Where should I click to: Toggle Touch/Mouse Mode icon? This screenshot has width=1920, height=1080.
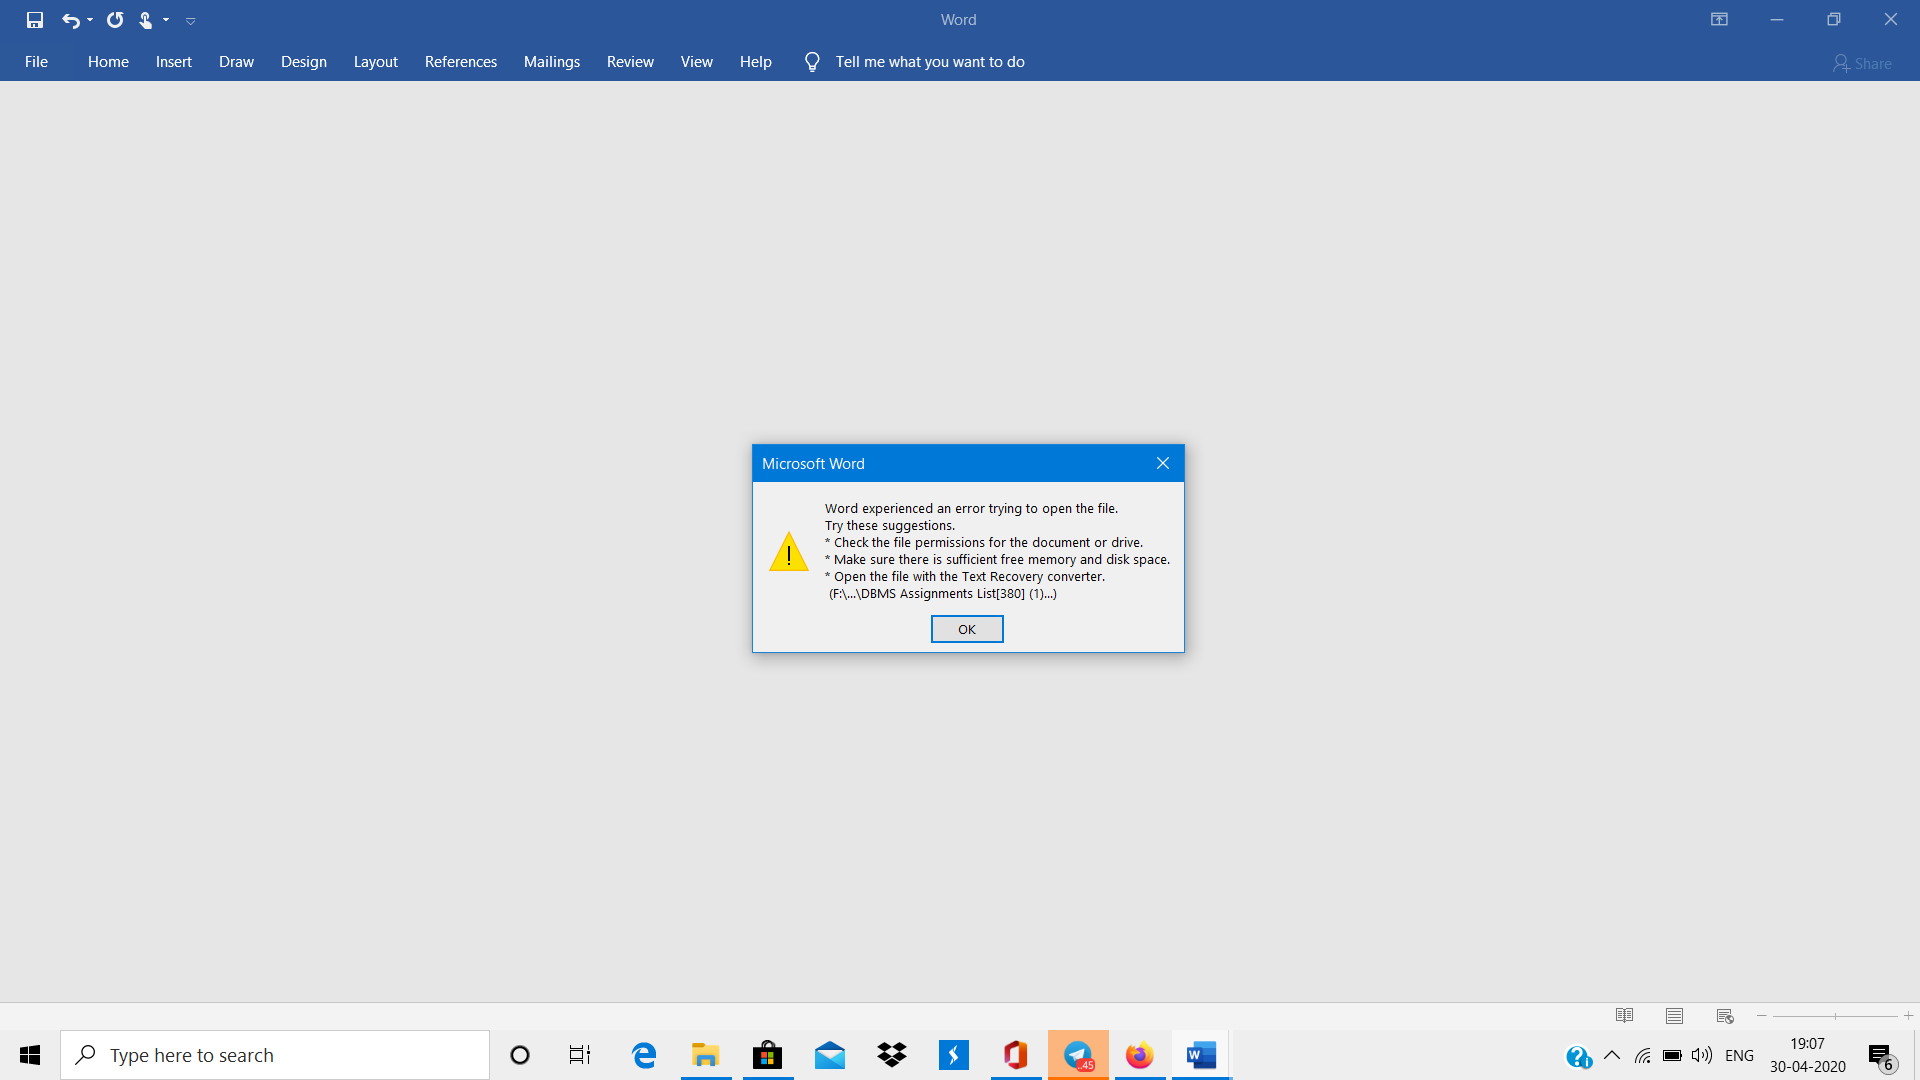pos(146,20)
